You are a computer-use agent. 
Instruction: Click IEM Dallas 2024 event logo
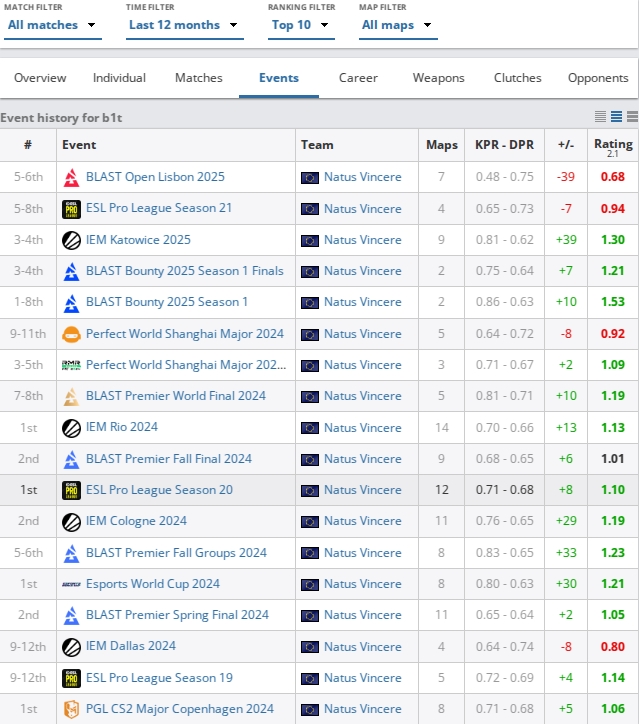[71, 647]
